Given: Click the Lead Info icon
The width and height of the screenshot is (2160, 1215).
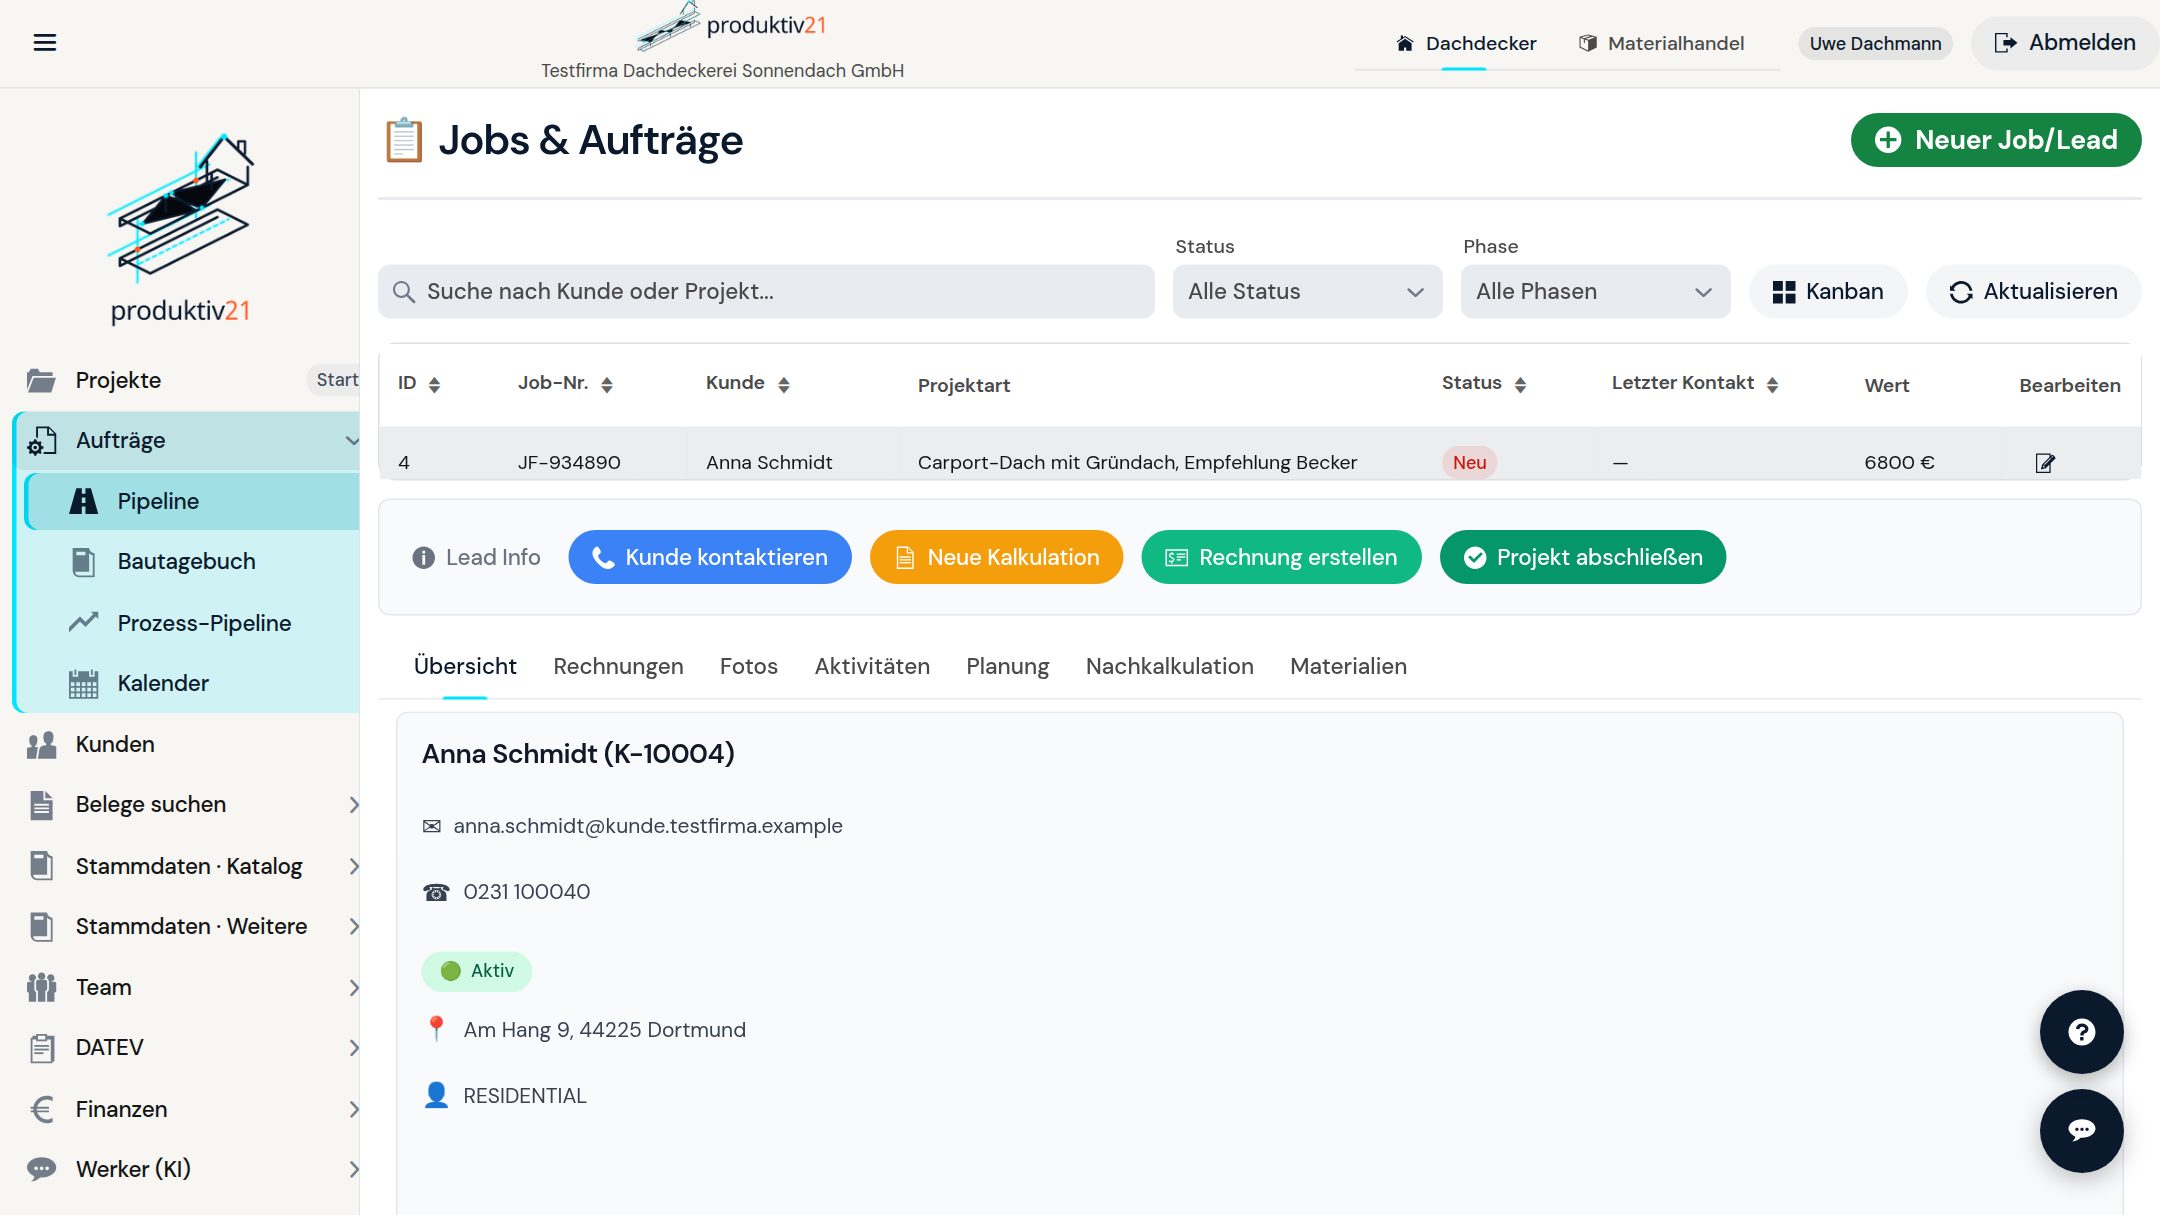Looking at the screenshot, I should pos(423,558).
